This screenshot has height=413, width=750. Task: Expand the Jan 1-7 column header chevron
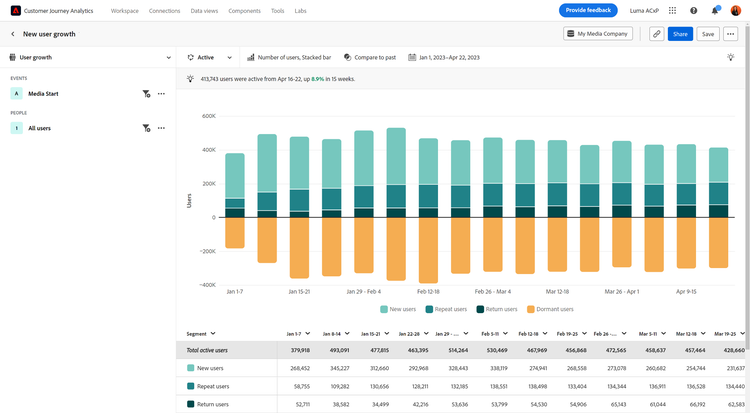pyautogui.click(x=309, y=333)
